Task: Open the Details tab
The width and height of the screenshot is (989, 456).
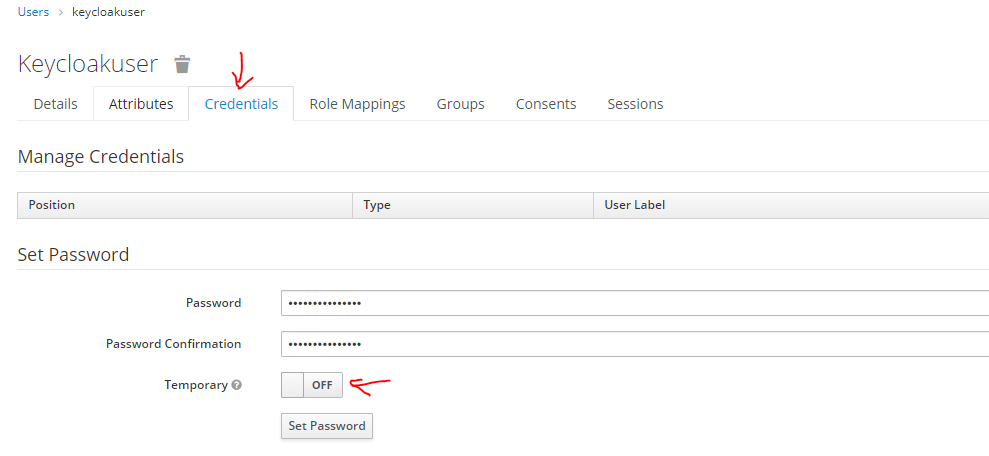Action: (x=55, y=104)
